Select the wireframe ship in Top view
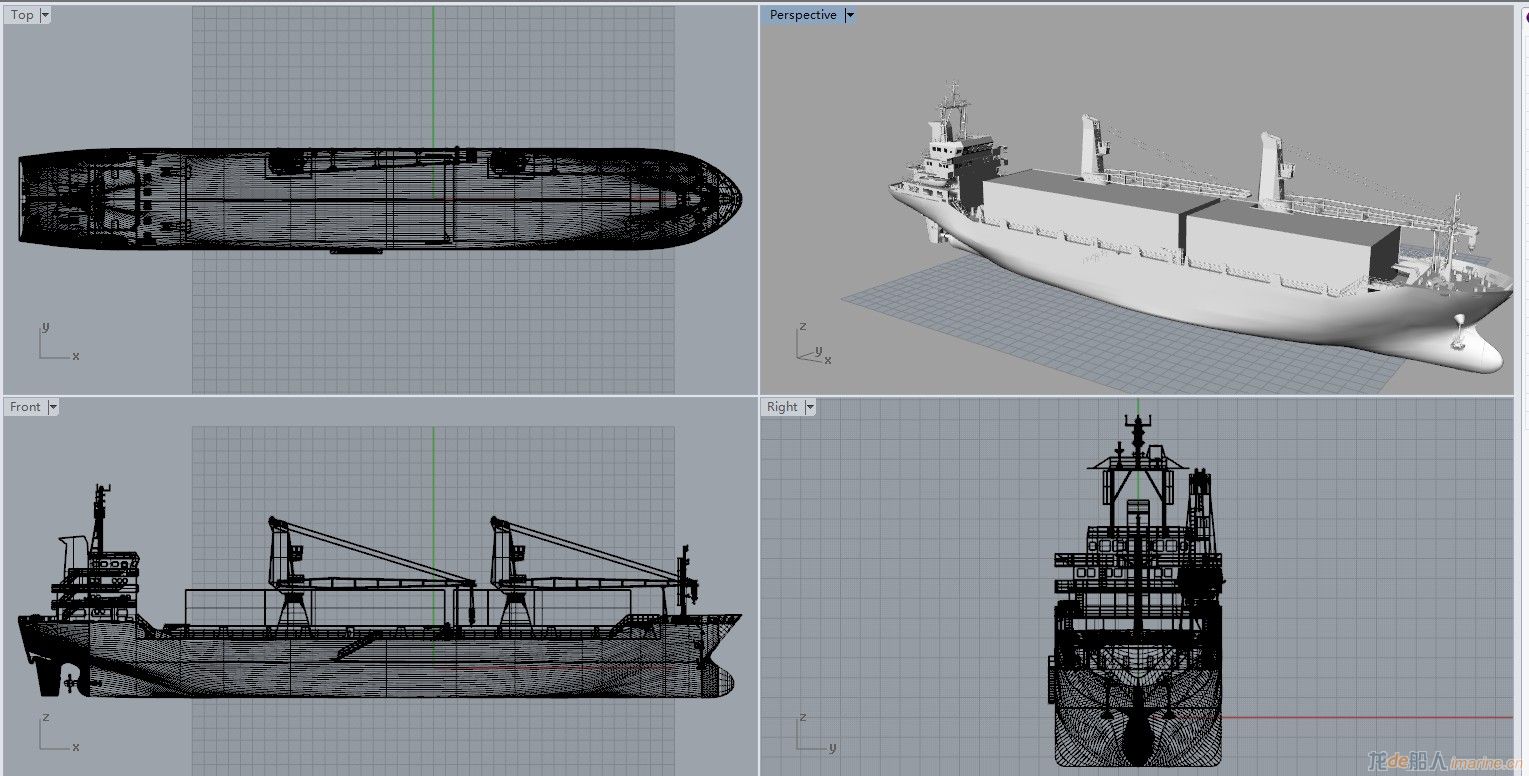1529x776 pixels. pos(380,199)
